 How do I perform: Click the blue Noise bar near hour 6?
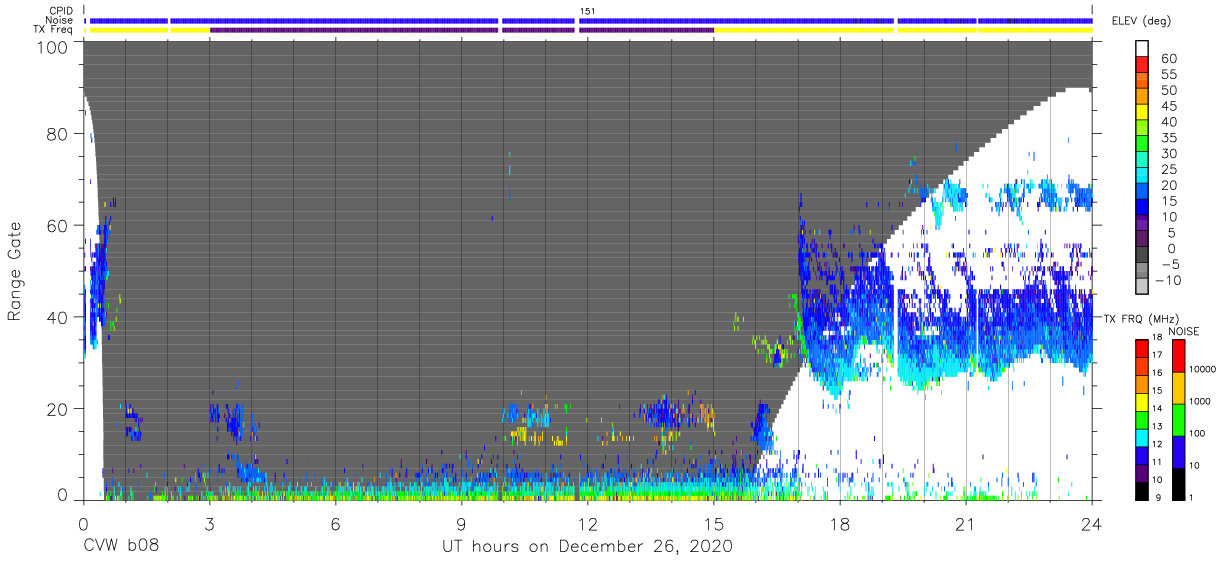point(334,20)
